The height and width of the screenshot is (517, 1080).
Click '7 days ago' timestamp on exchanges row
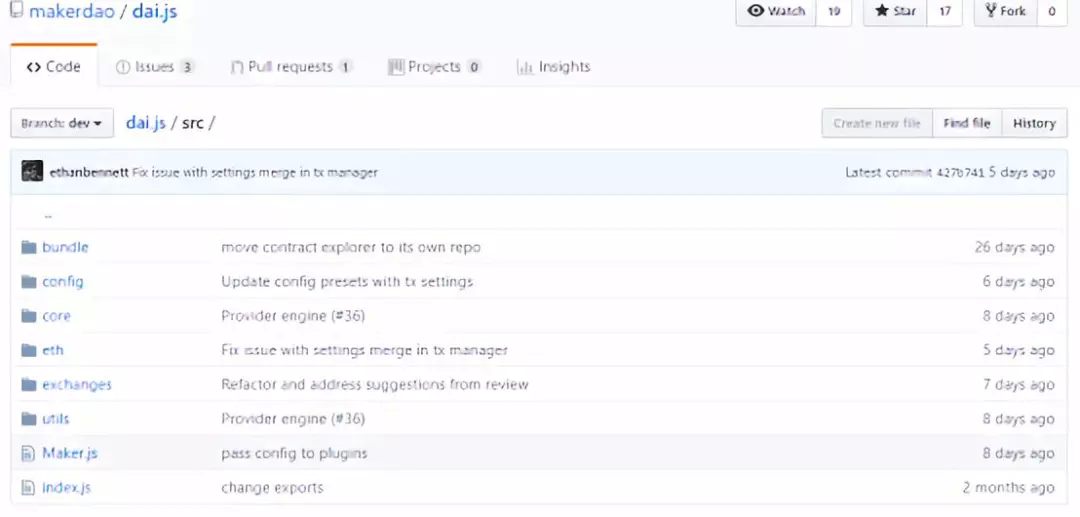1019,385
